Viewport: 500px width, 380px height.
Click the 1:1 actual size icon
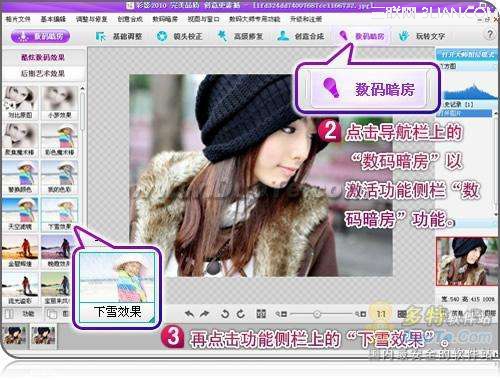[x=381, y=314]
